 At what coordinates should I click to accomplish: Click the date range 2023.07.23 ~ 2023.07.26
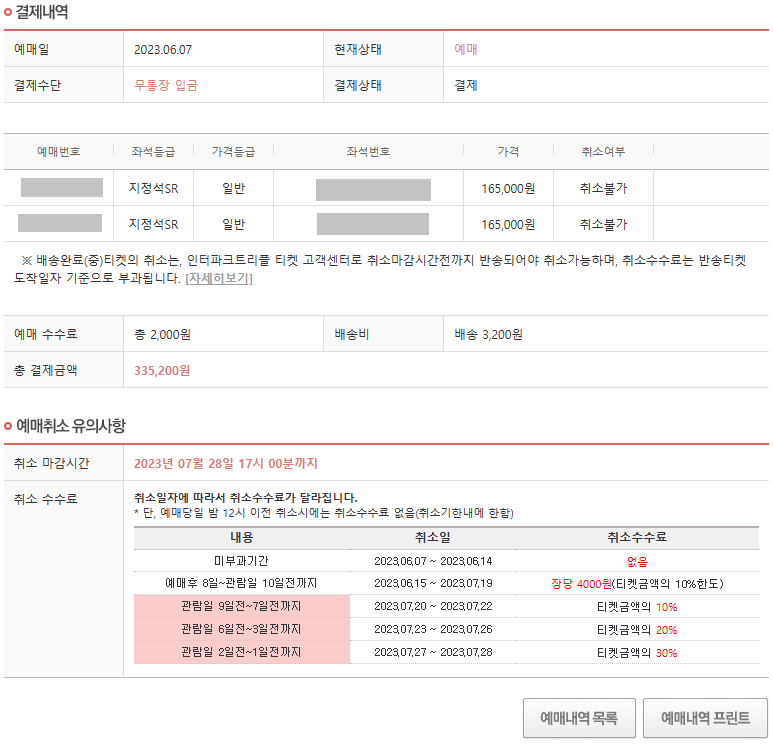click(433, 630)
